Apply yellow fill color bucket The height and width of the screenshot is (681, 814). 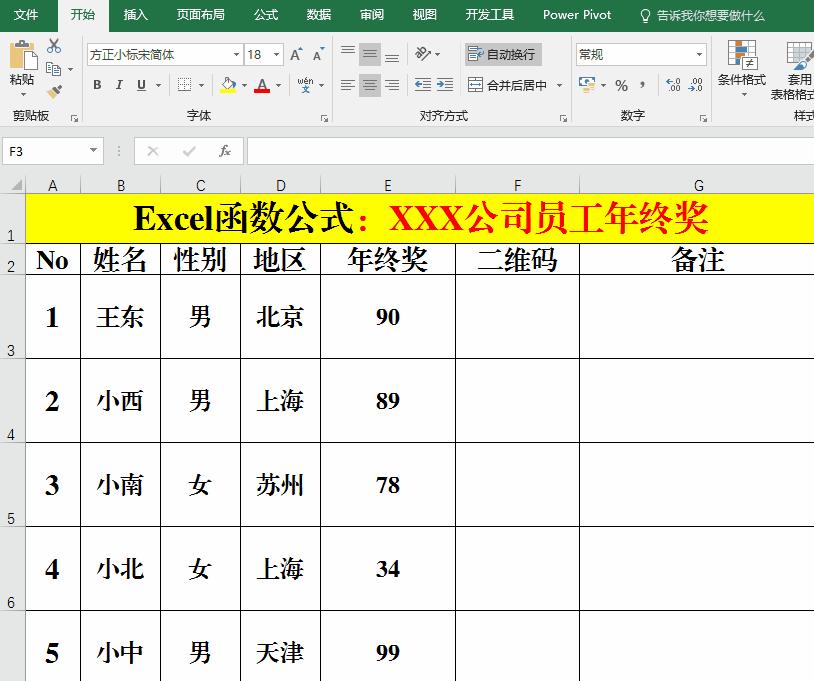(x=228, y=85)
